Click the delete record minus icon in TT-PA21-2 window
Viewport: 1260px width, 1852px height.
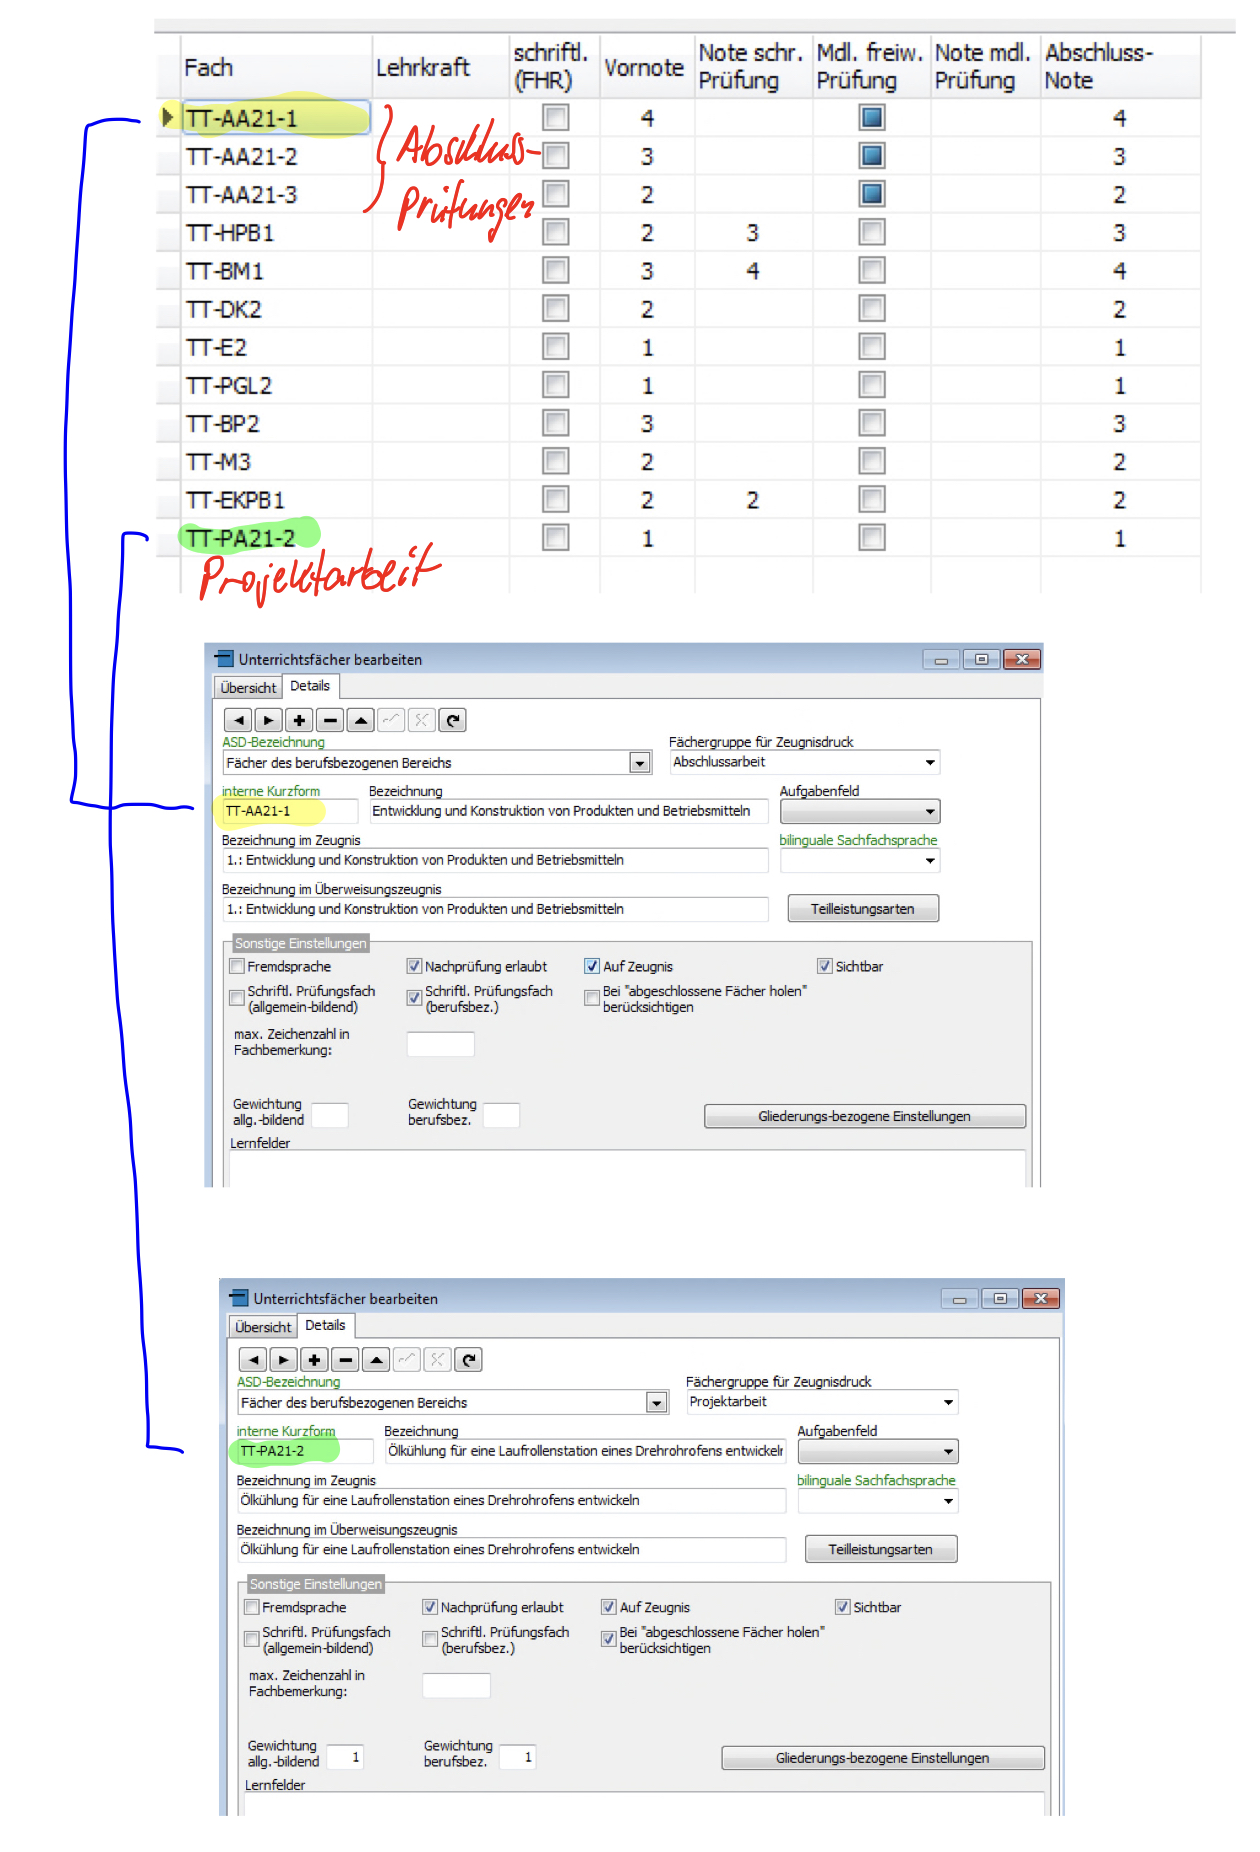[345, 1360]
